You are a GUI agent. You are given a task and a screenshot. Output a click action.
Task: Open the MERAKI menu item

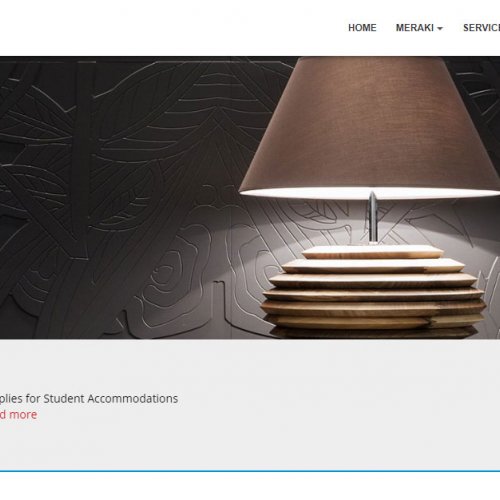414,28
